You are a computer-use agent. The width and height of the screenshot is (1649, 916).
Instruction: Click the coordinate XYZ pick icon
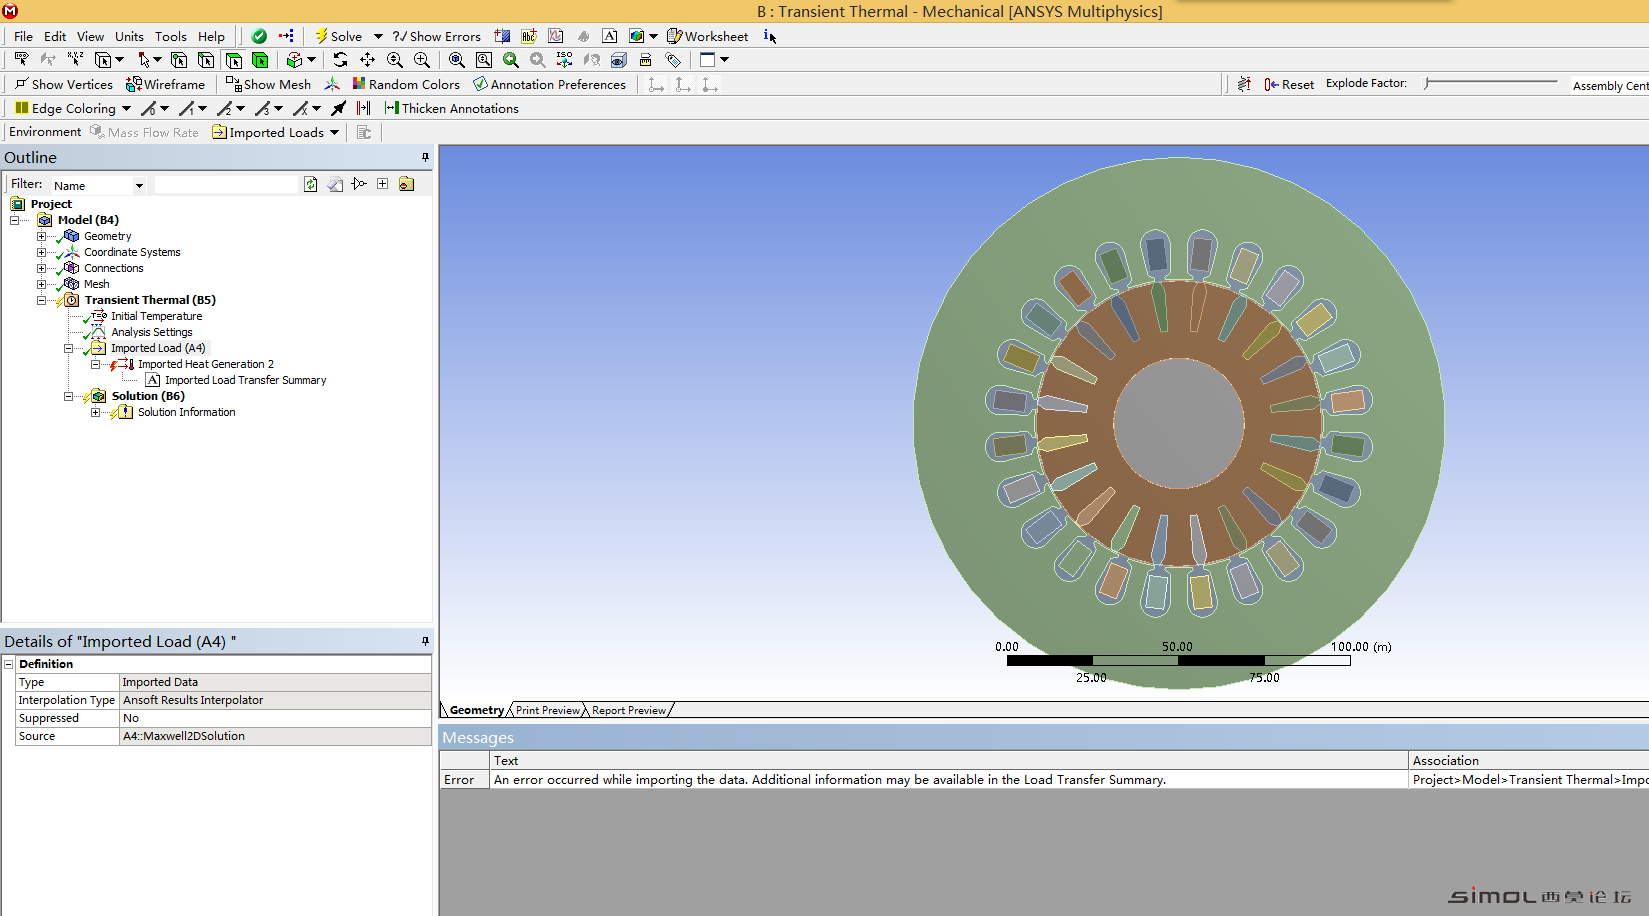point(75,60)
